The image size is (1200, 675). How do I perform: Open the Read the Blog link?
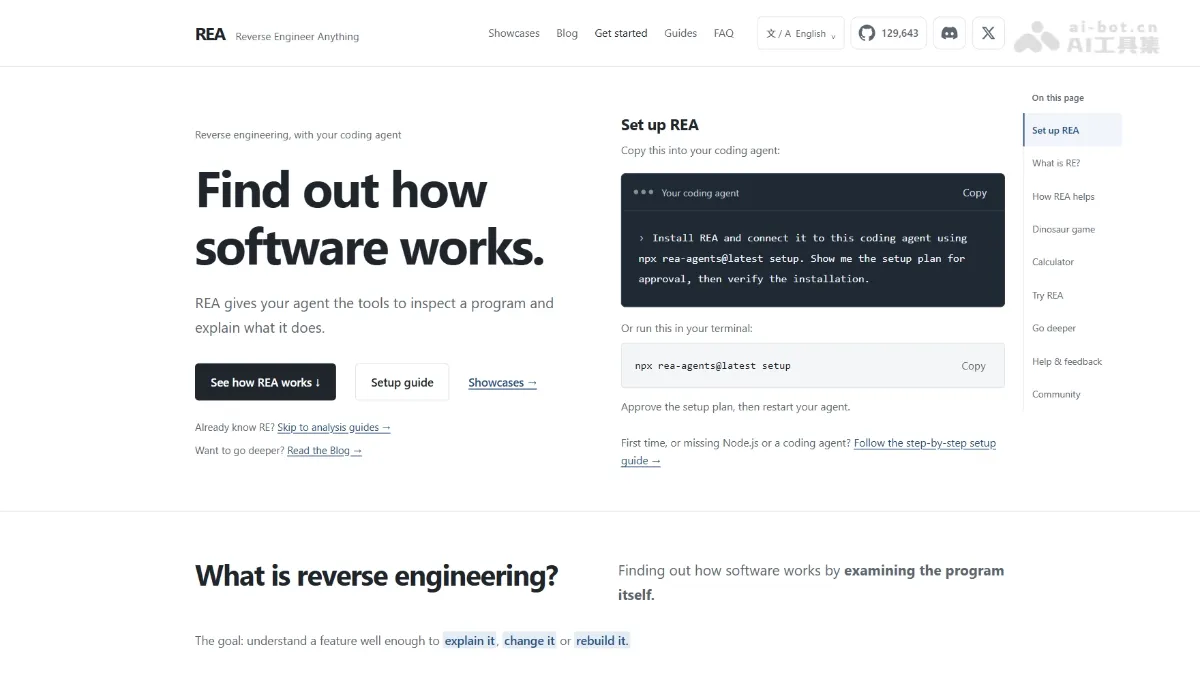click(324, 451)
